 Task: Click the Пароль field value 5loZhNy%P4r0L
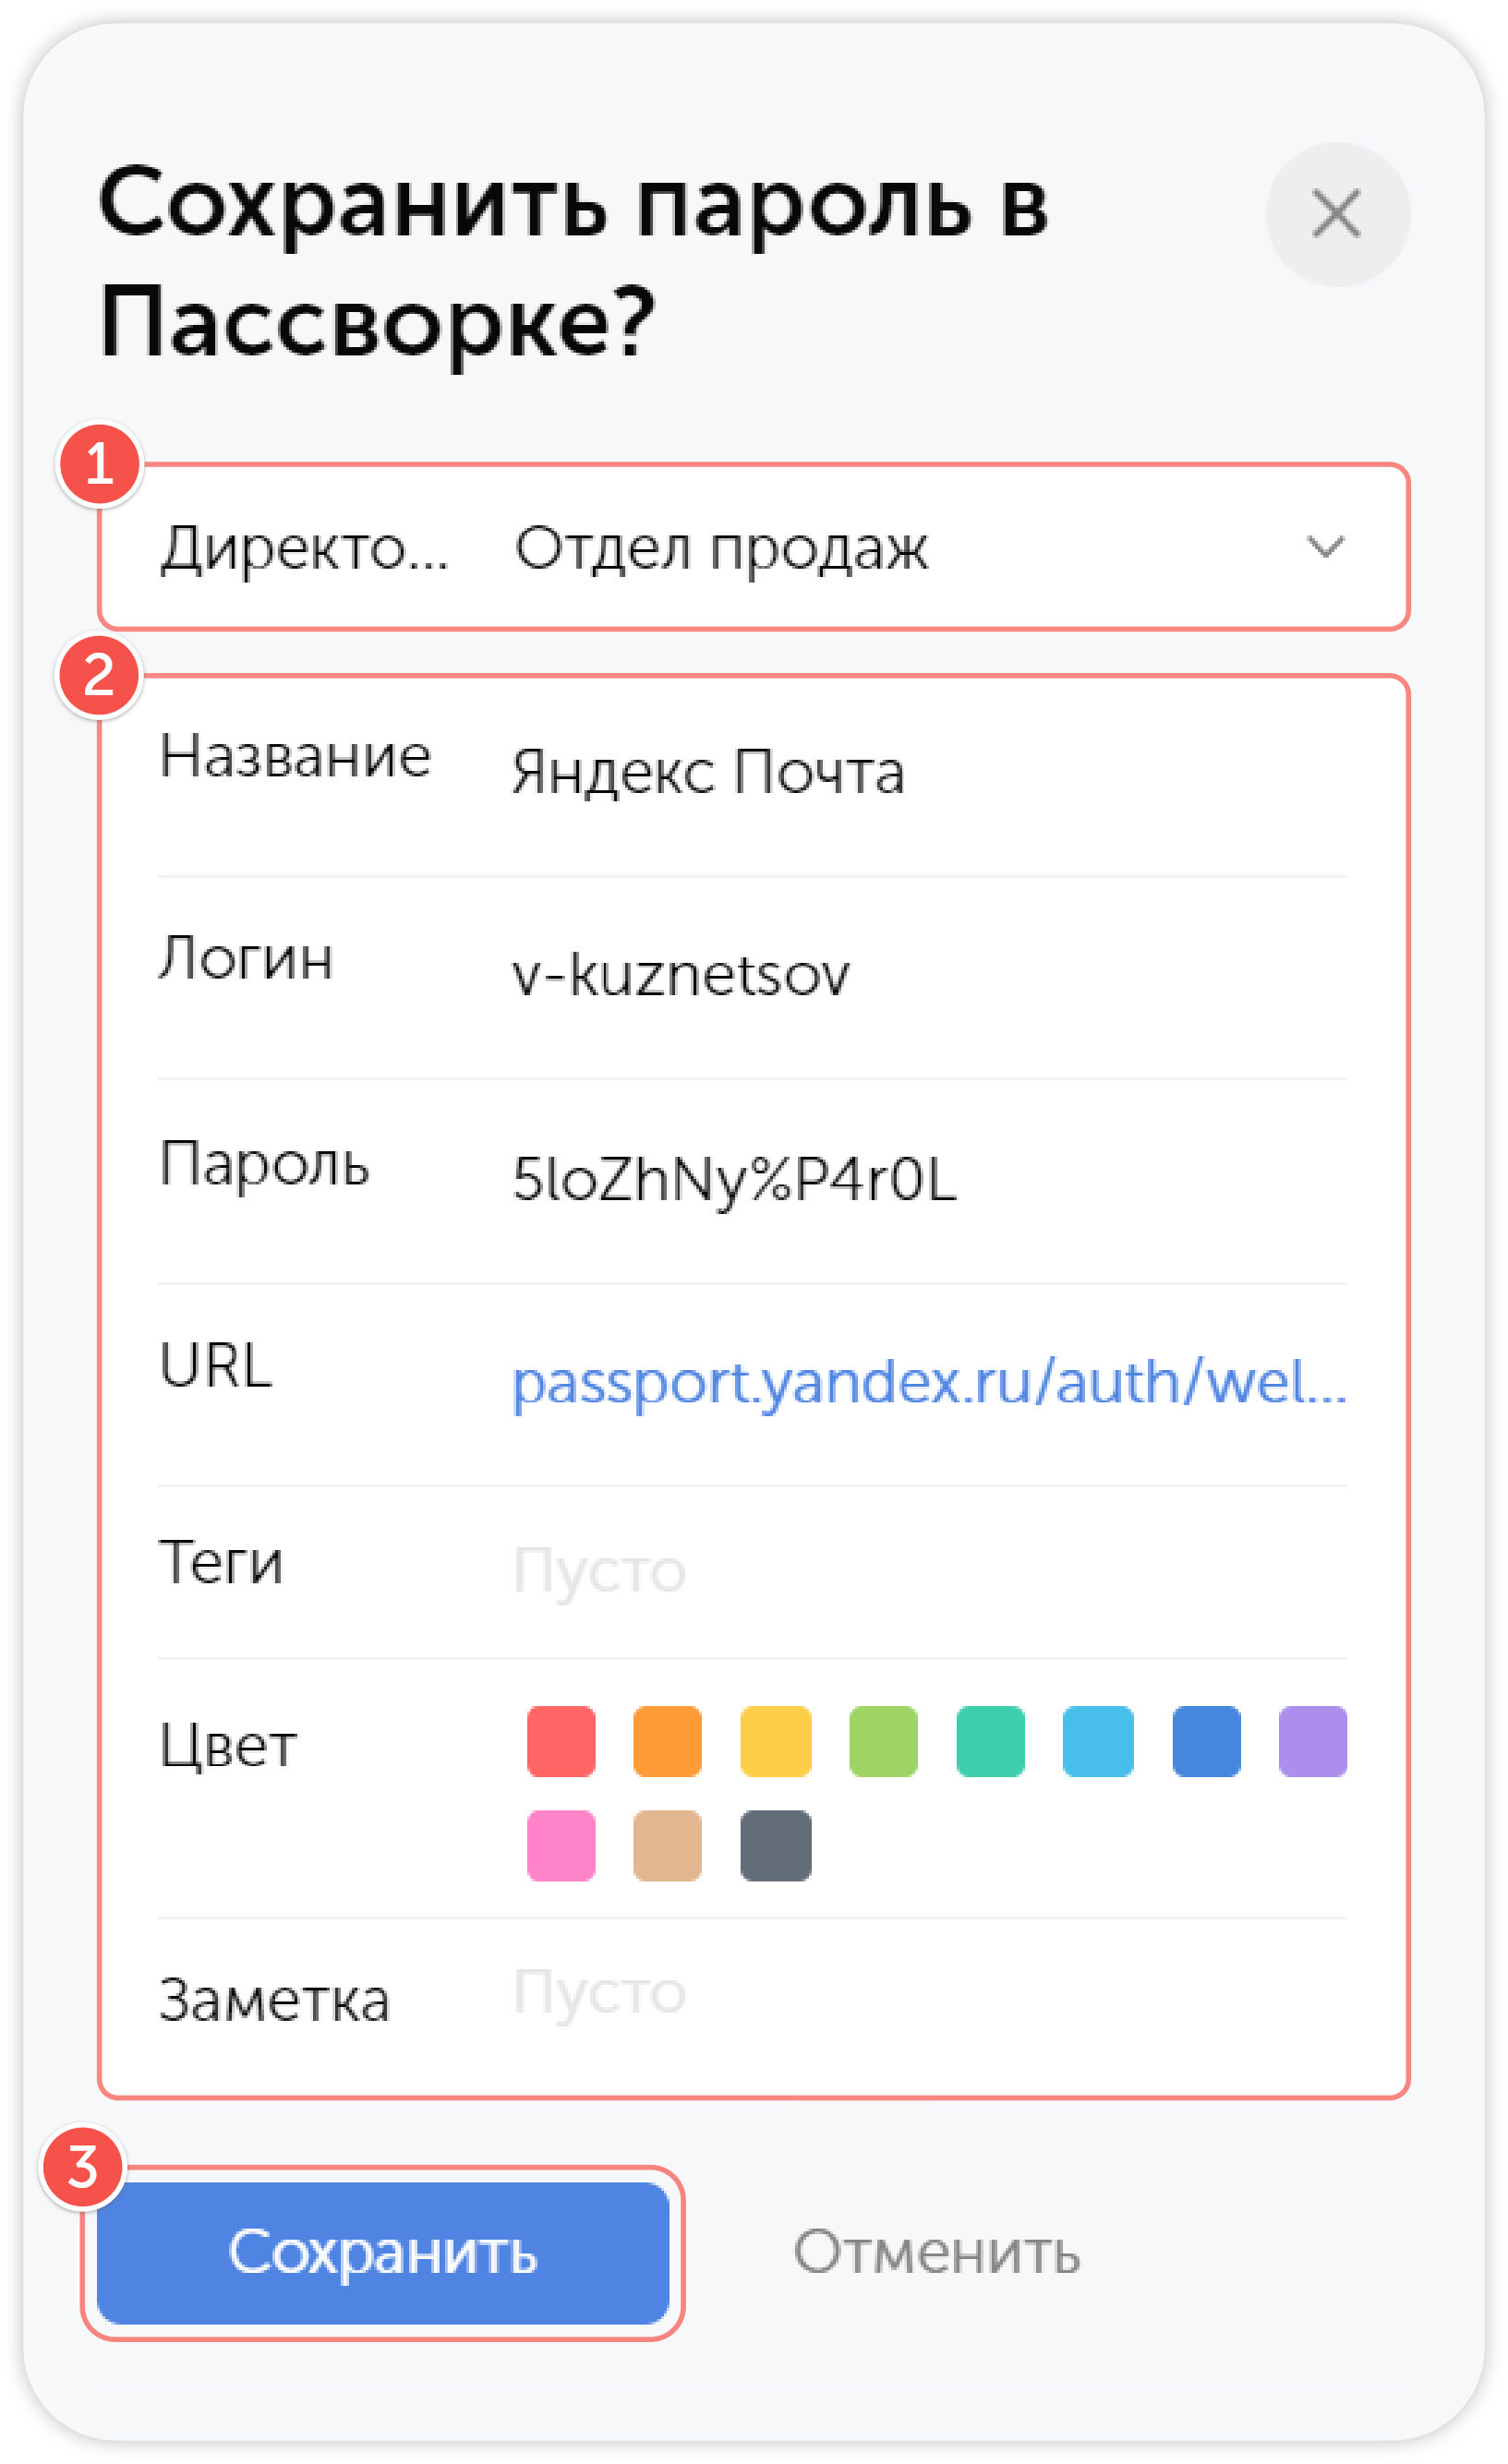733,1179
